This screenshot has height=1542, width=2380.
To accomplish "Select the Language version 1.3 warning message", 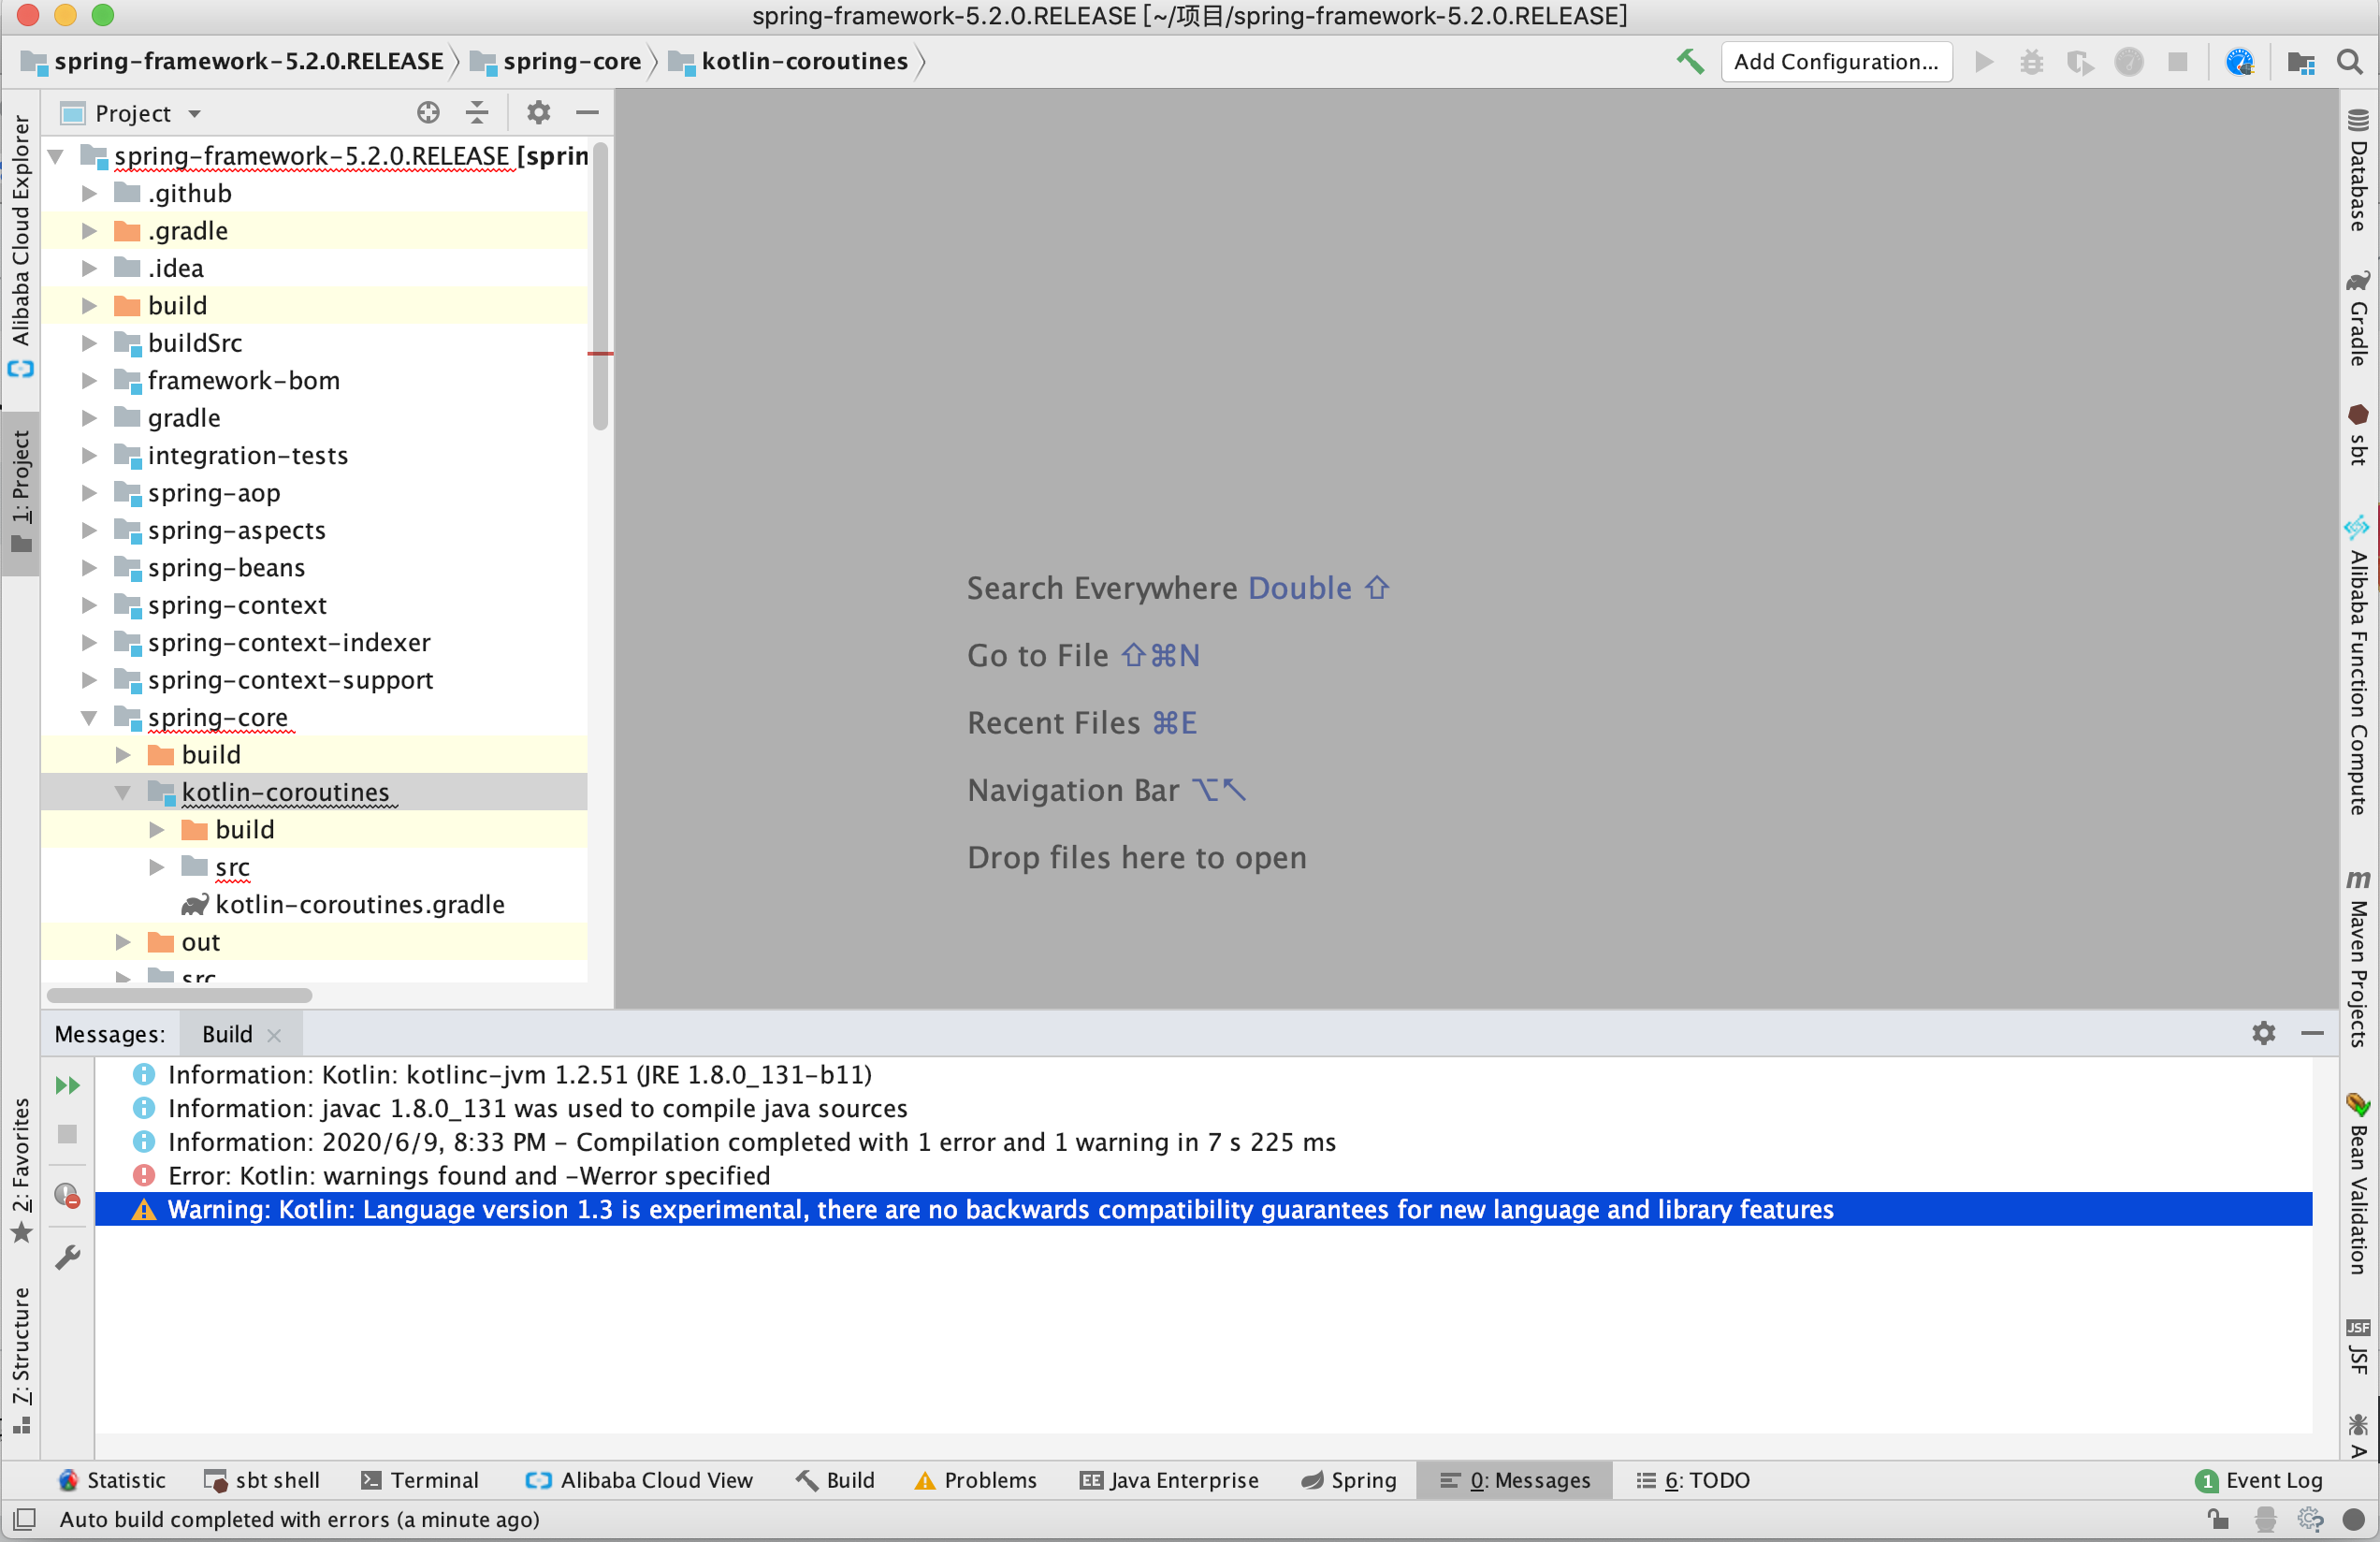I will pos(1203,1210).
